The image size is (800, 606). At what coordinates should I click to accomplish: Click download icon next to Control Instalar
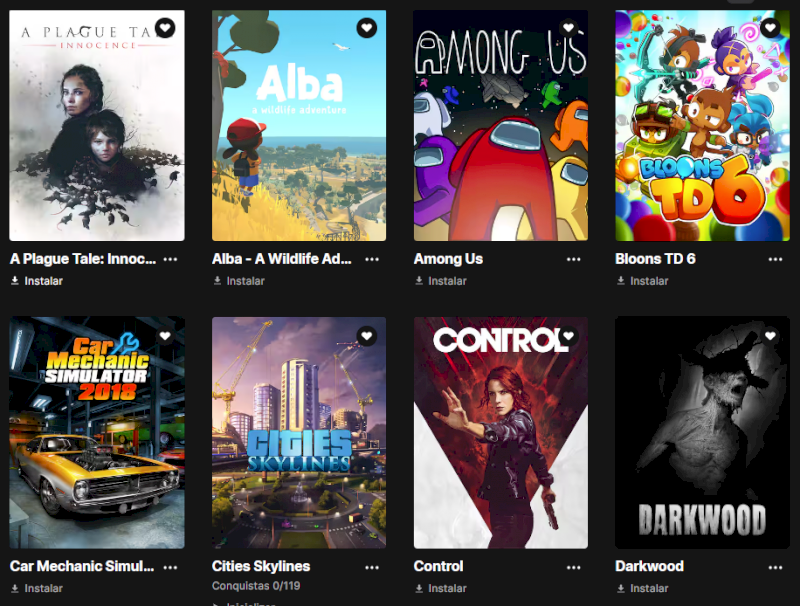(419, 588)
